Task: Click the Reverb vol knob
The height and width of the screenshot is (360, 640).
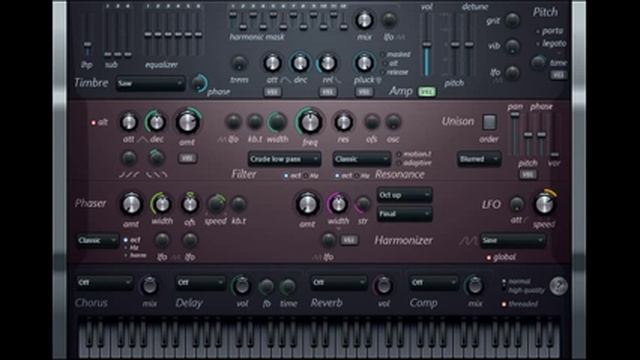Action: click(x=383, y=286)
